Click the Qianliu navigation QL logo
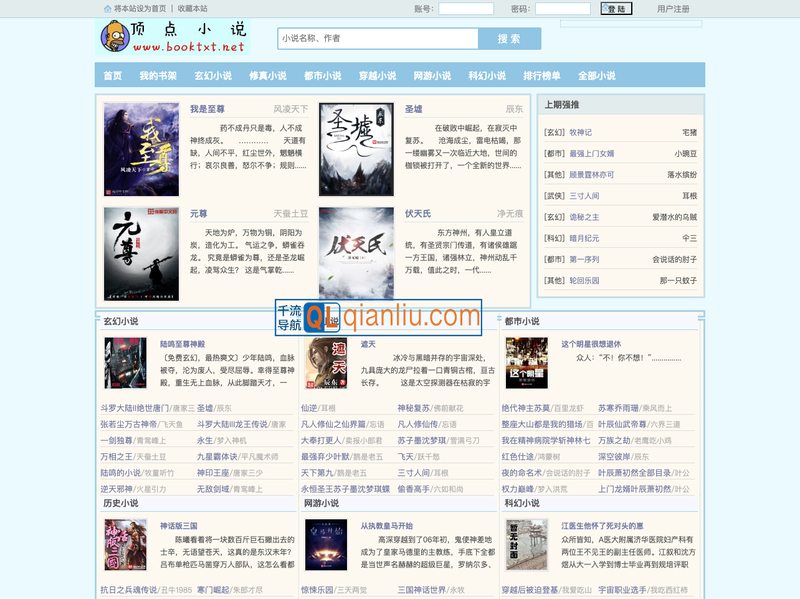The width and height of the screenshot is (800, 599). (x=315, y=317)
